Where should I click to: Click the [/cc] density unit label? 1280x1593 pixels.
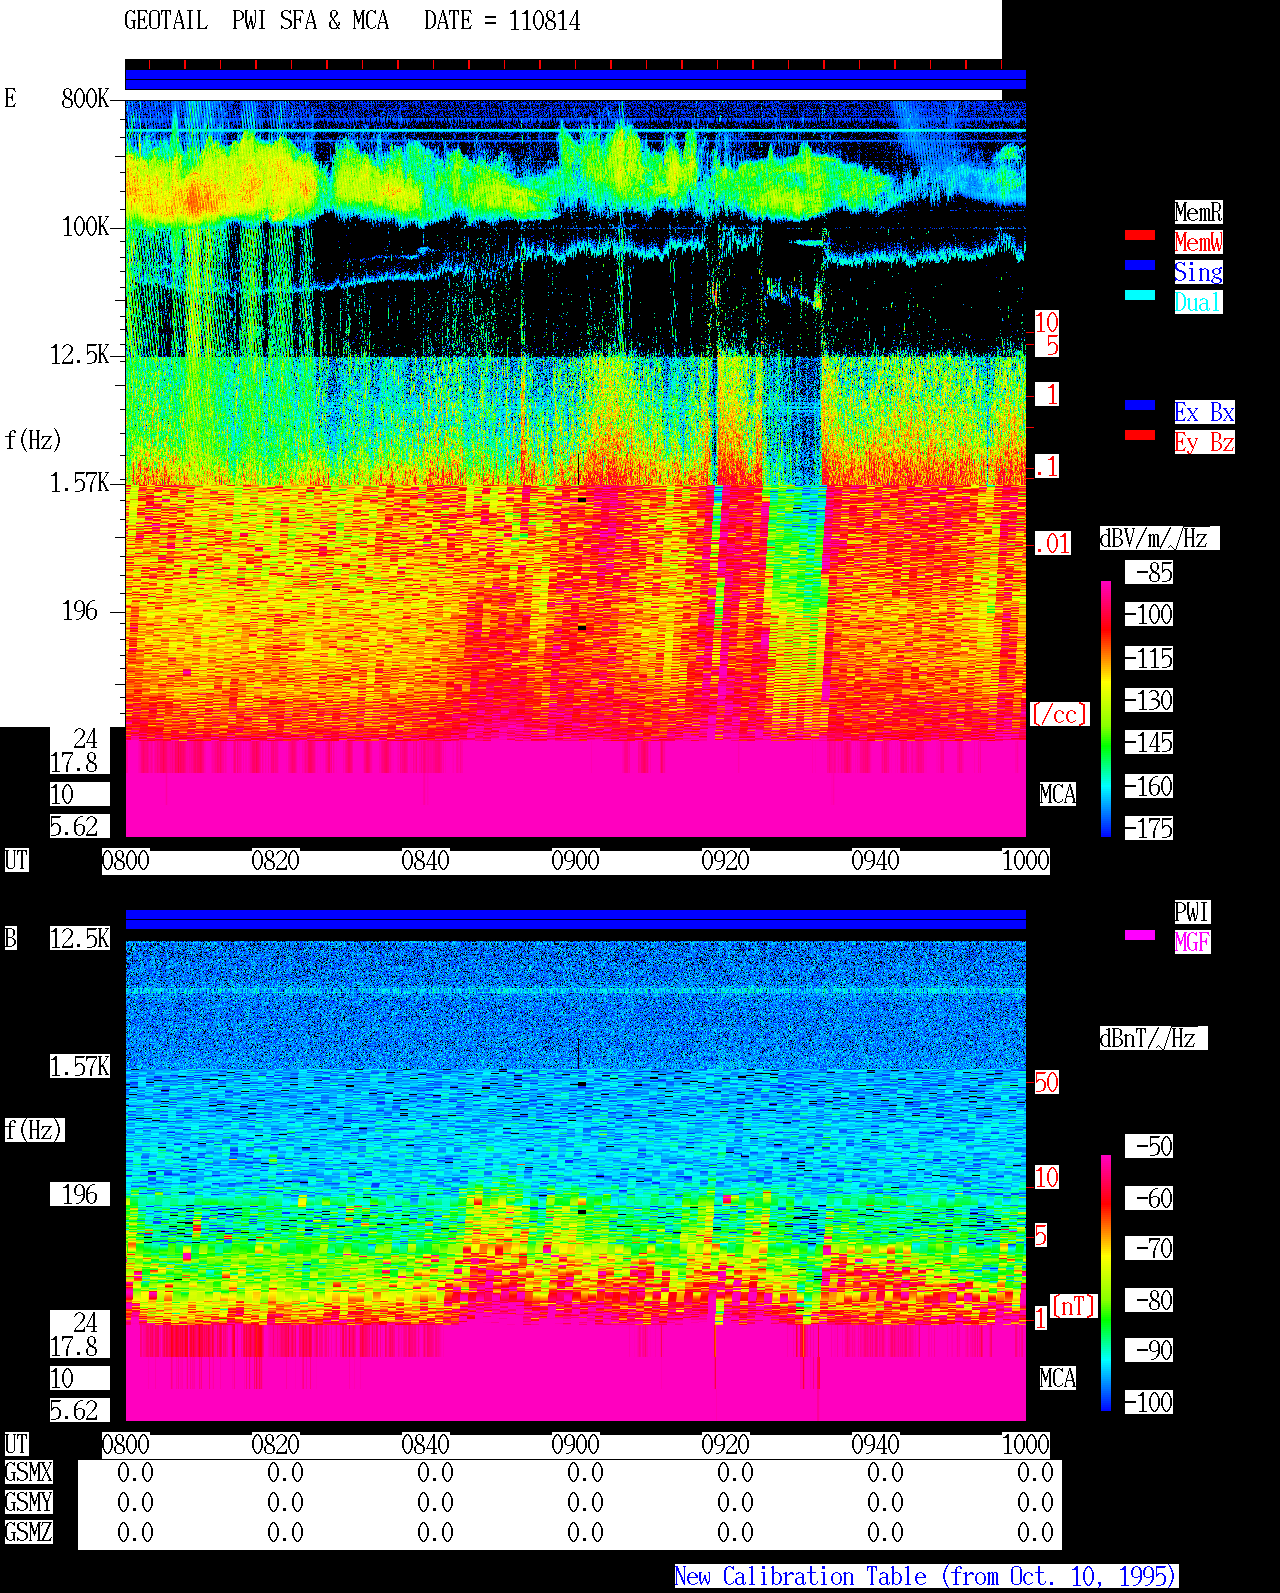pyautogui.click(x=1059, y=715)
